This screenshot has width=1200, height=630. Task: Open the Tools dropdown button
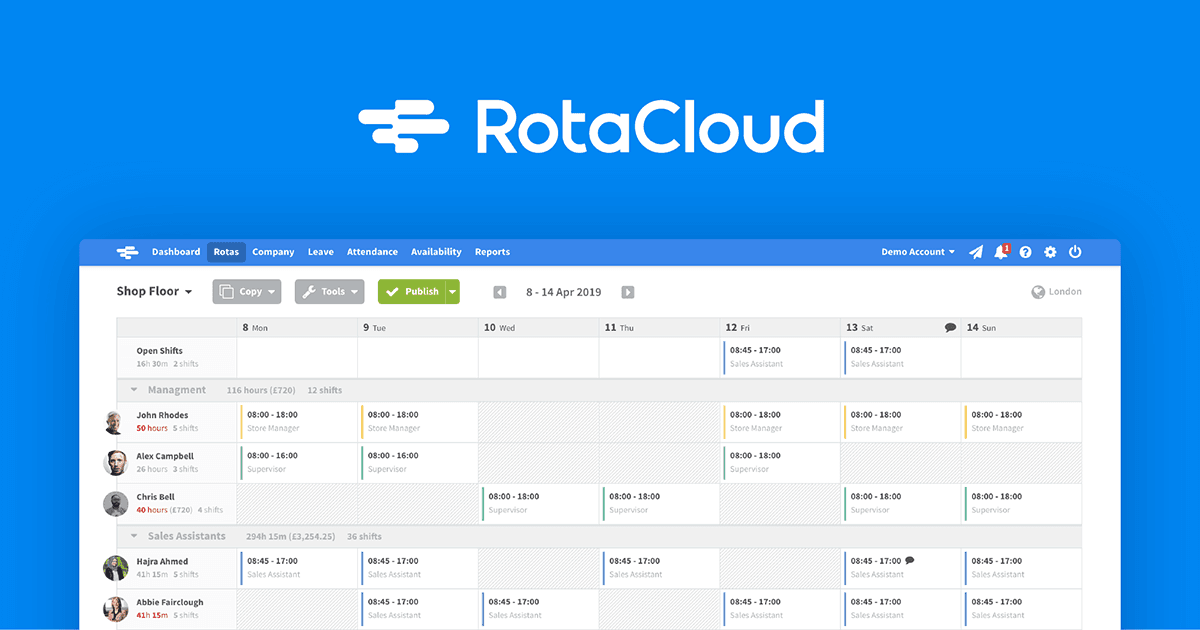(x=329, y=291)
